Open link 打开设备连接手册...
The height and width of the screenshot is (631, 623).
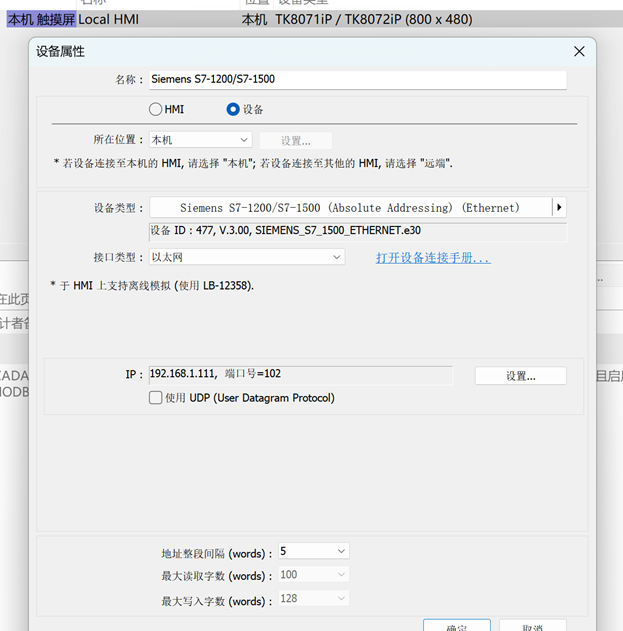coord(433,258)
